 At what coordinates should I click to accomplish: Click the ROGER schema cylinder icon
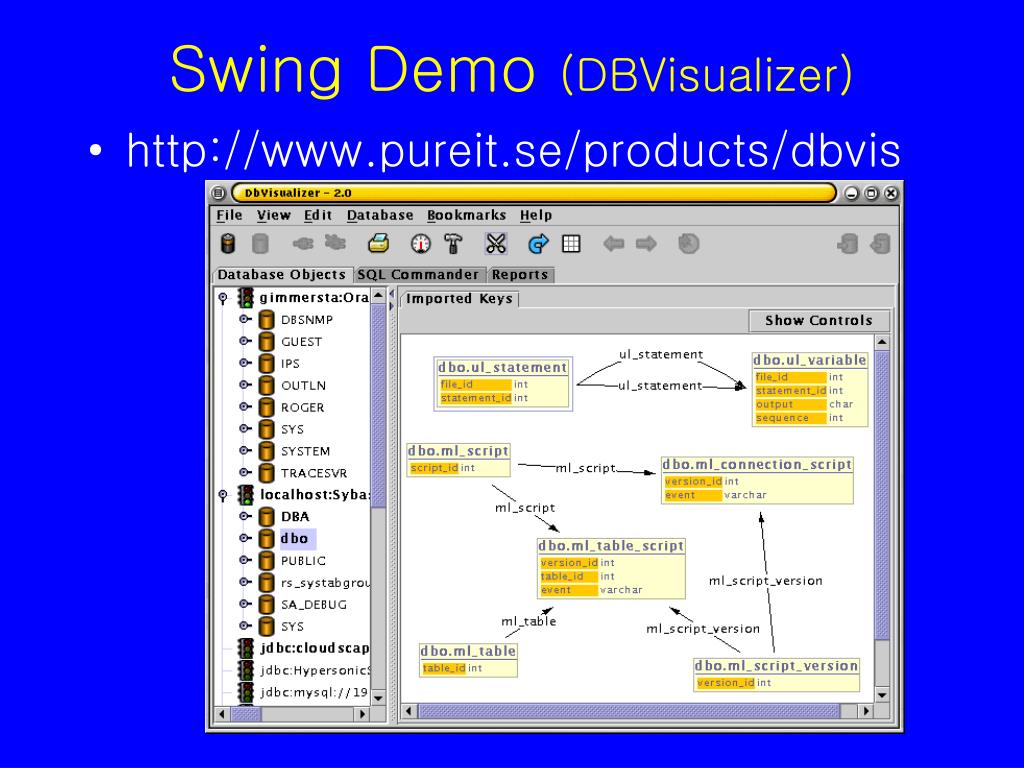pos(266,408)
